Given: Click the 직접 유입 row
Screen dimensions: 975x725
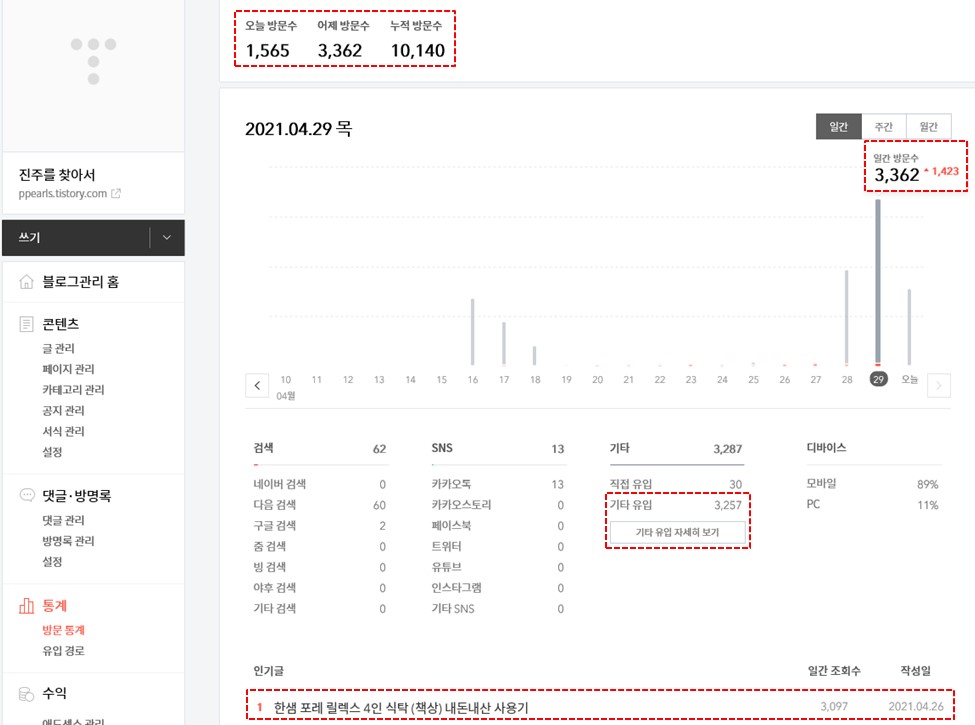Looking at the screenshot, I should click(676, 484).
